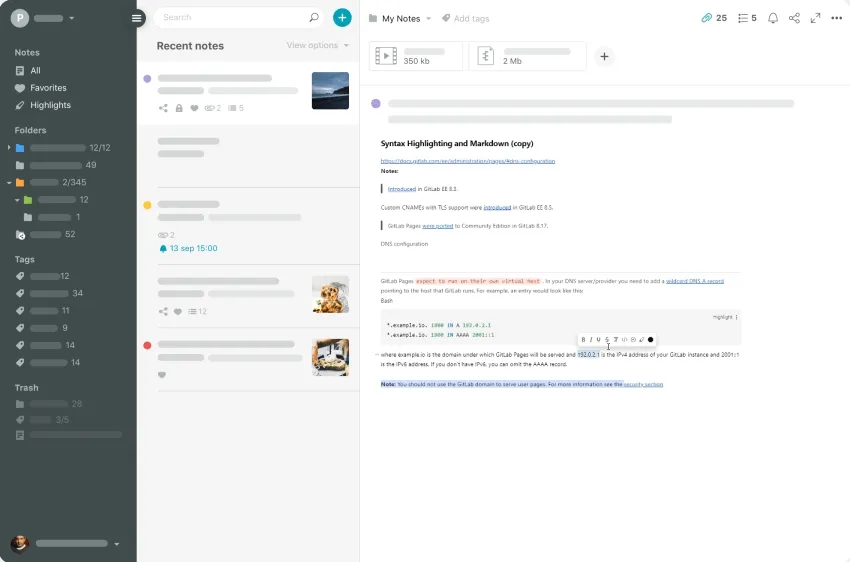Click the highlighter marker icon in format toolbar
This screenshot has width=850, height=562.
coord(642,340)
